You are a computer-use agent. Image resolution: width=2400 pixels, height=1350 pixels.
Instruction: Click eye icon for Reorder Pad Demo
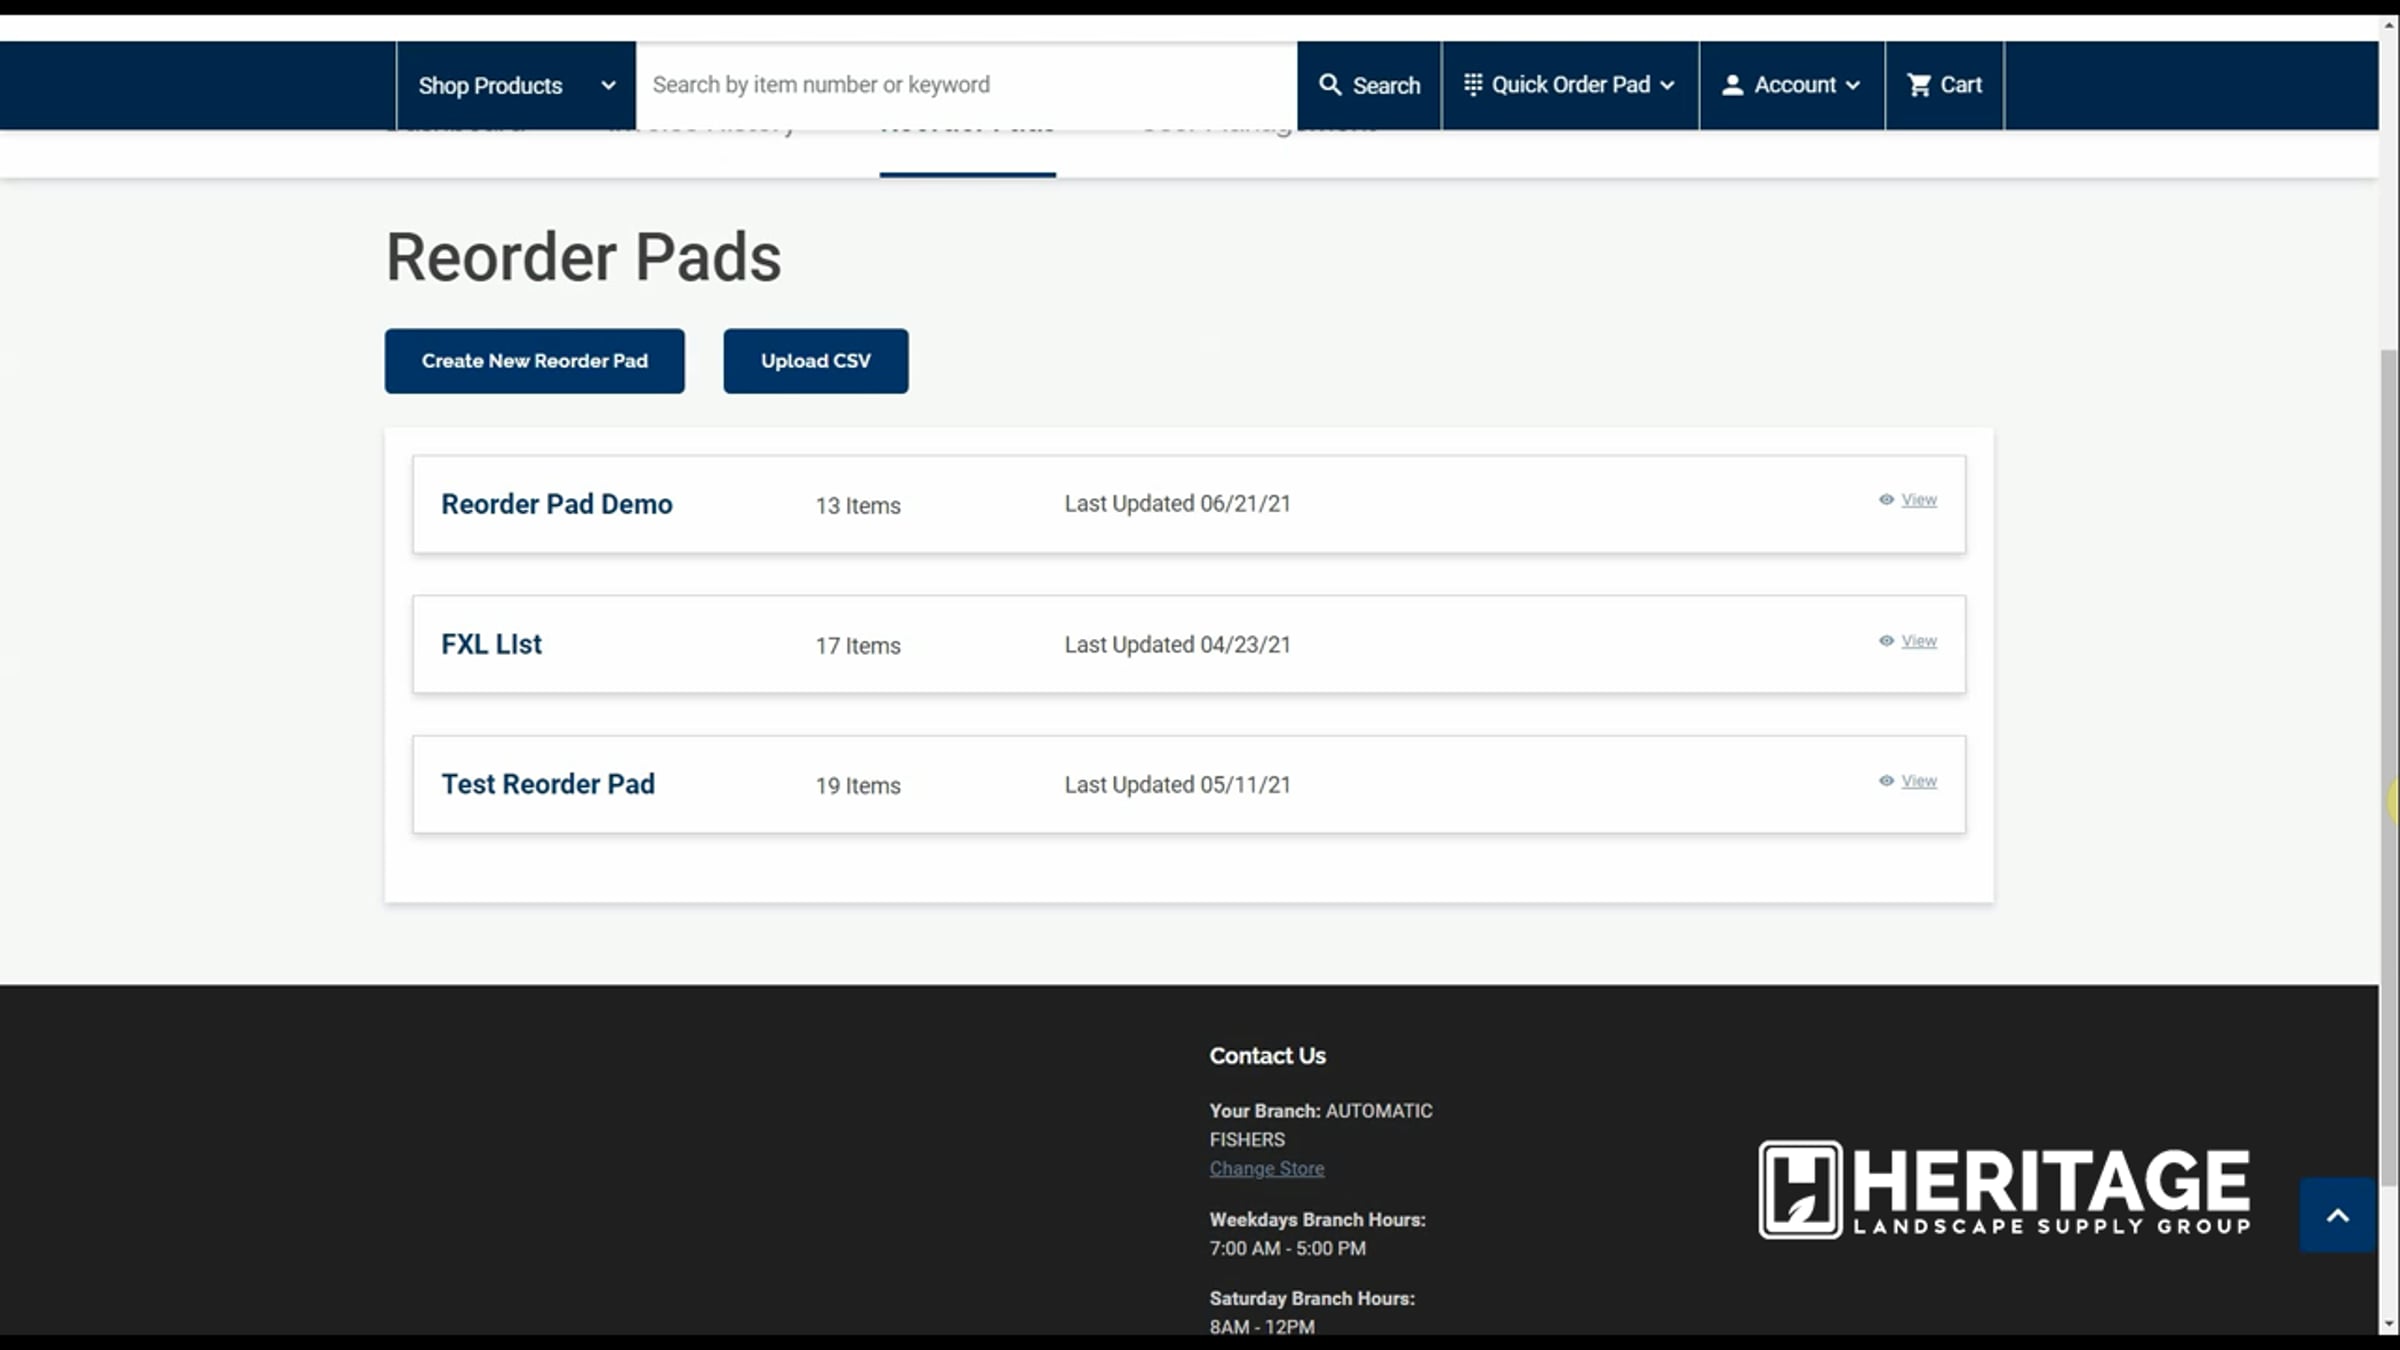pos(1886,500)
